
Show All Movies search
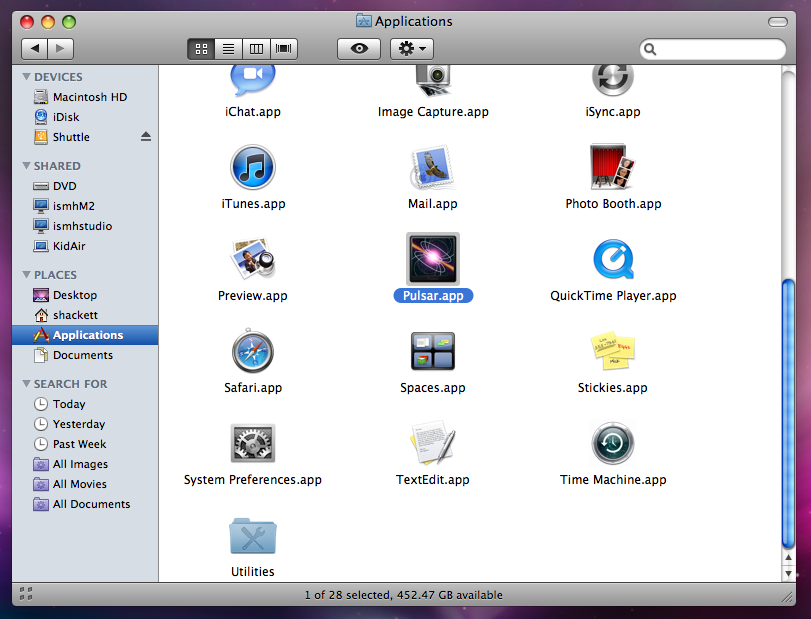pyautogui.click(x=85, y=484)
